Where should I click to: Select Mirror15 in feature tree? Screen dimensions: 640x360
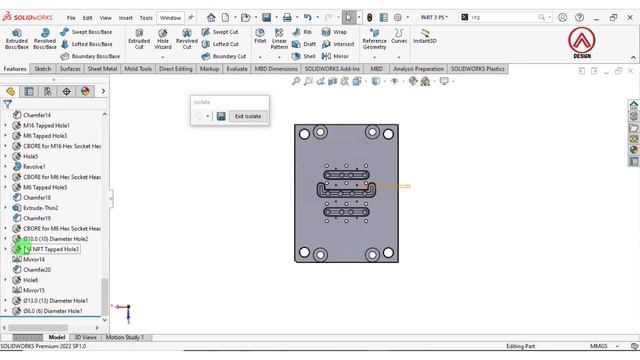(33, 290)
